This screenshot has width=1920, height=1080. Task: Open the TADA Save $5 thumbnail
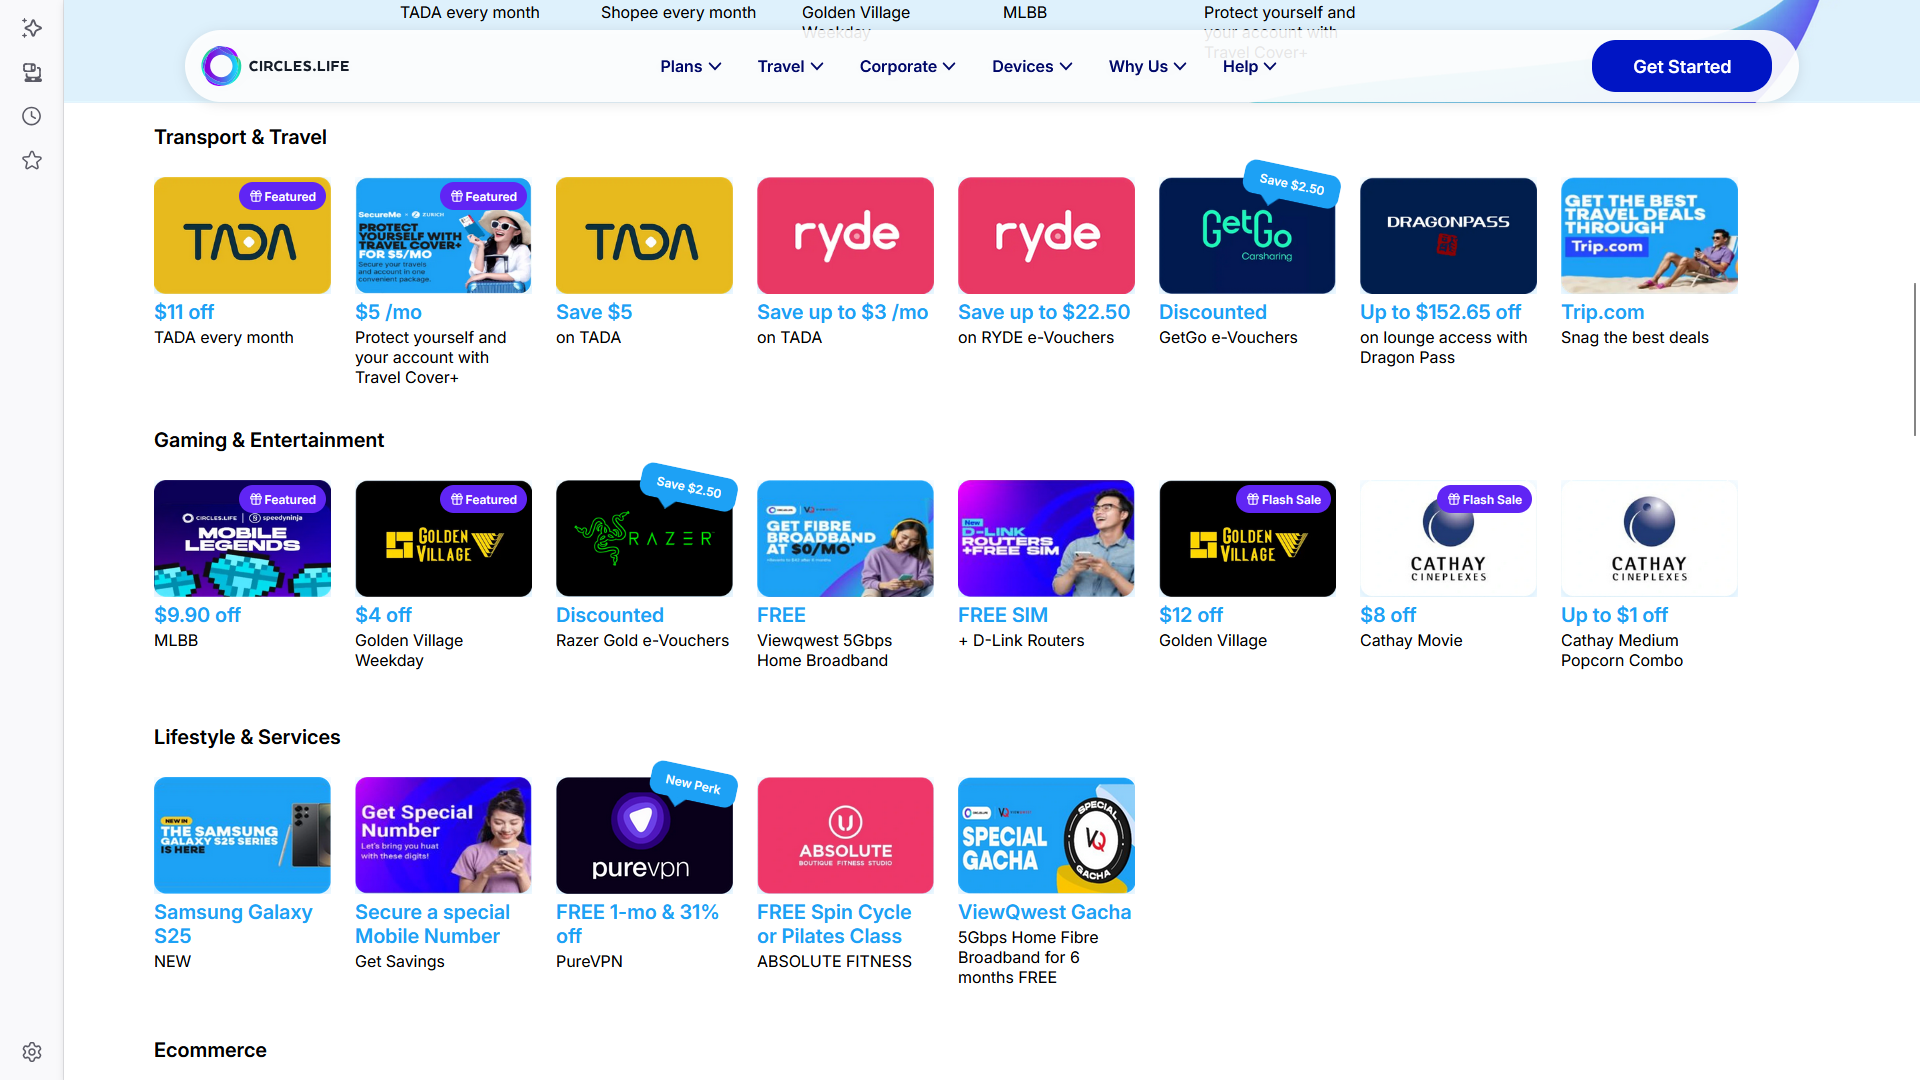pos(644,235)
